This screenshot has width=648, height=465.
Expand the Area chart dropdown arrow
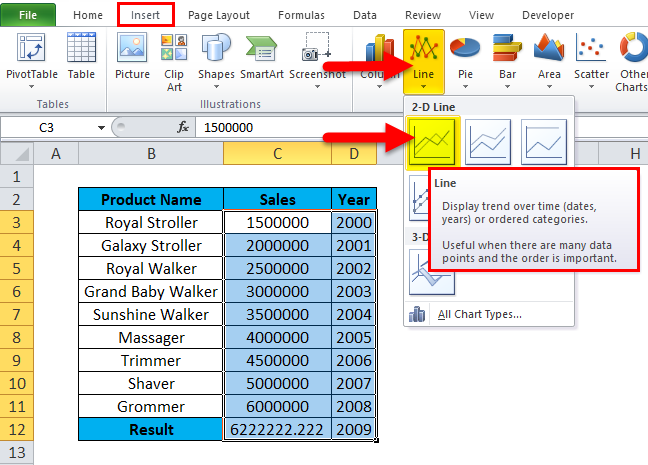click(549, 87)
